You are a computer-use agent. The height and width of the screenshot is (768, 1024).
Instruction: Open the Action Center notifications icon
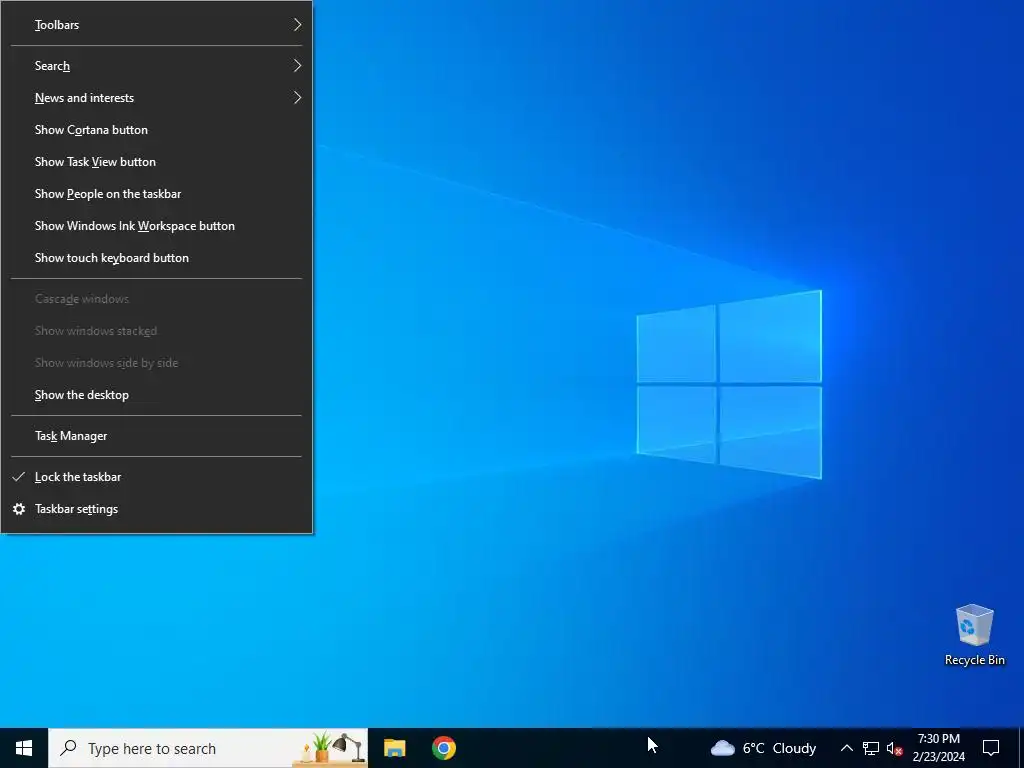pos(991,748)
